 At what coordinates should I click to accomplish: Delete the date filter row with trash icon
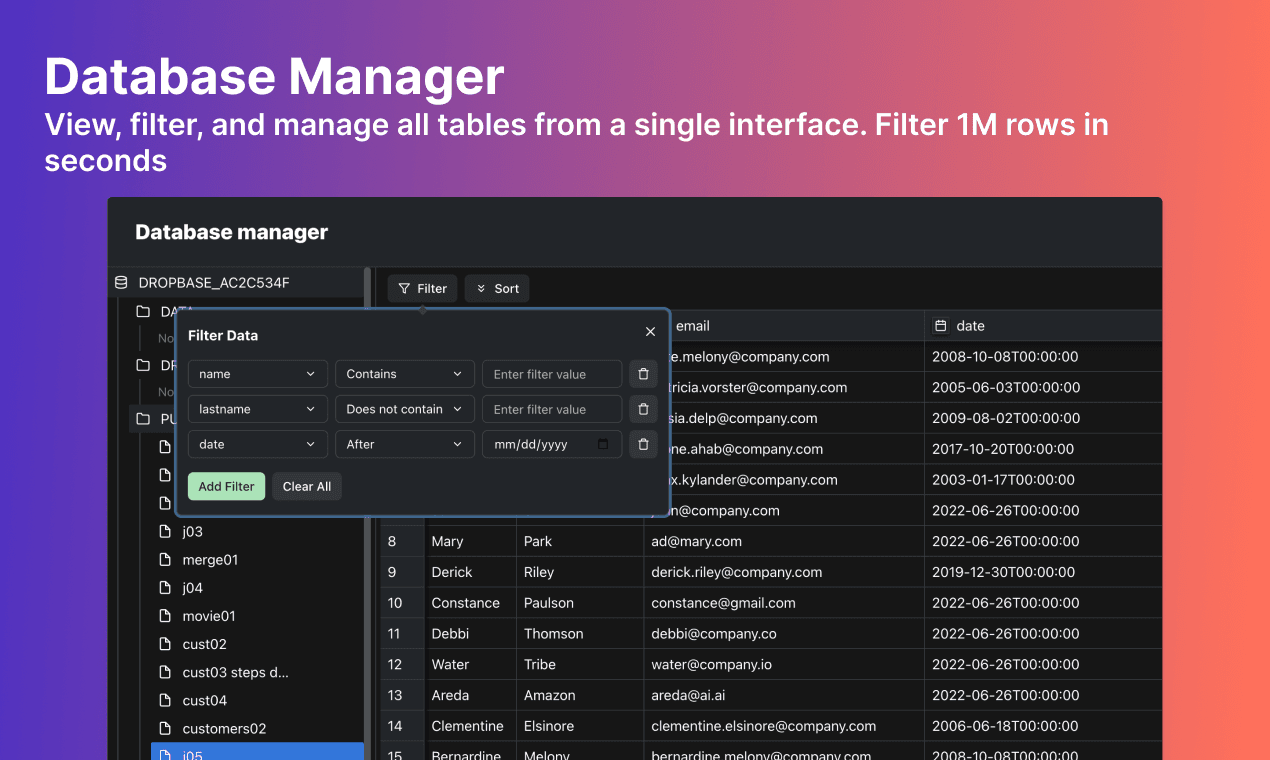[643, 444]
